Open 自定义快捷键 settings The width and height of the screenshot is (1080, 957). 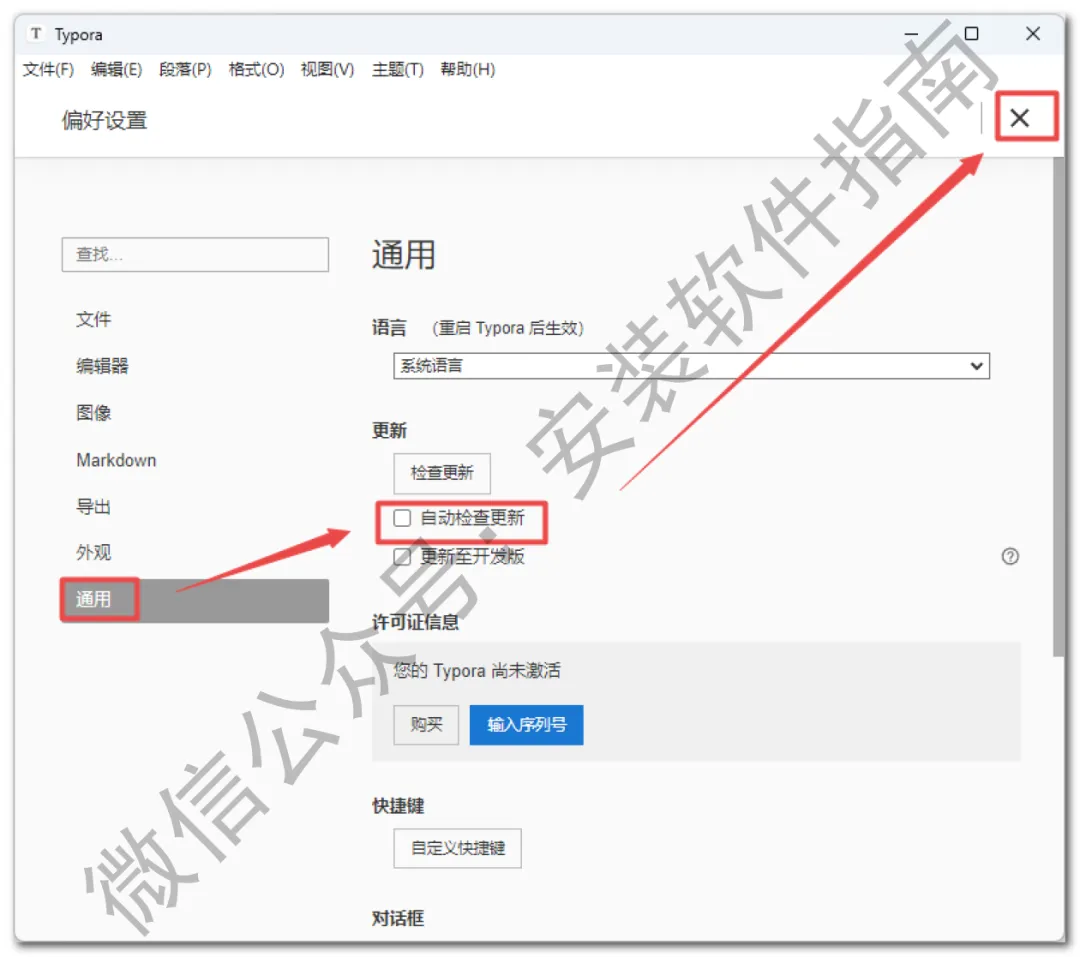(457, 848)
